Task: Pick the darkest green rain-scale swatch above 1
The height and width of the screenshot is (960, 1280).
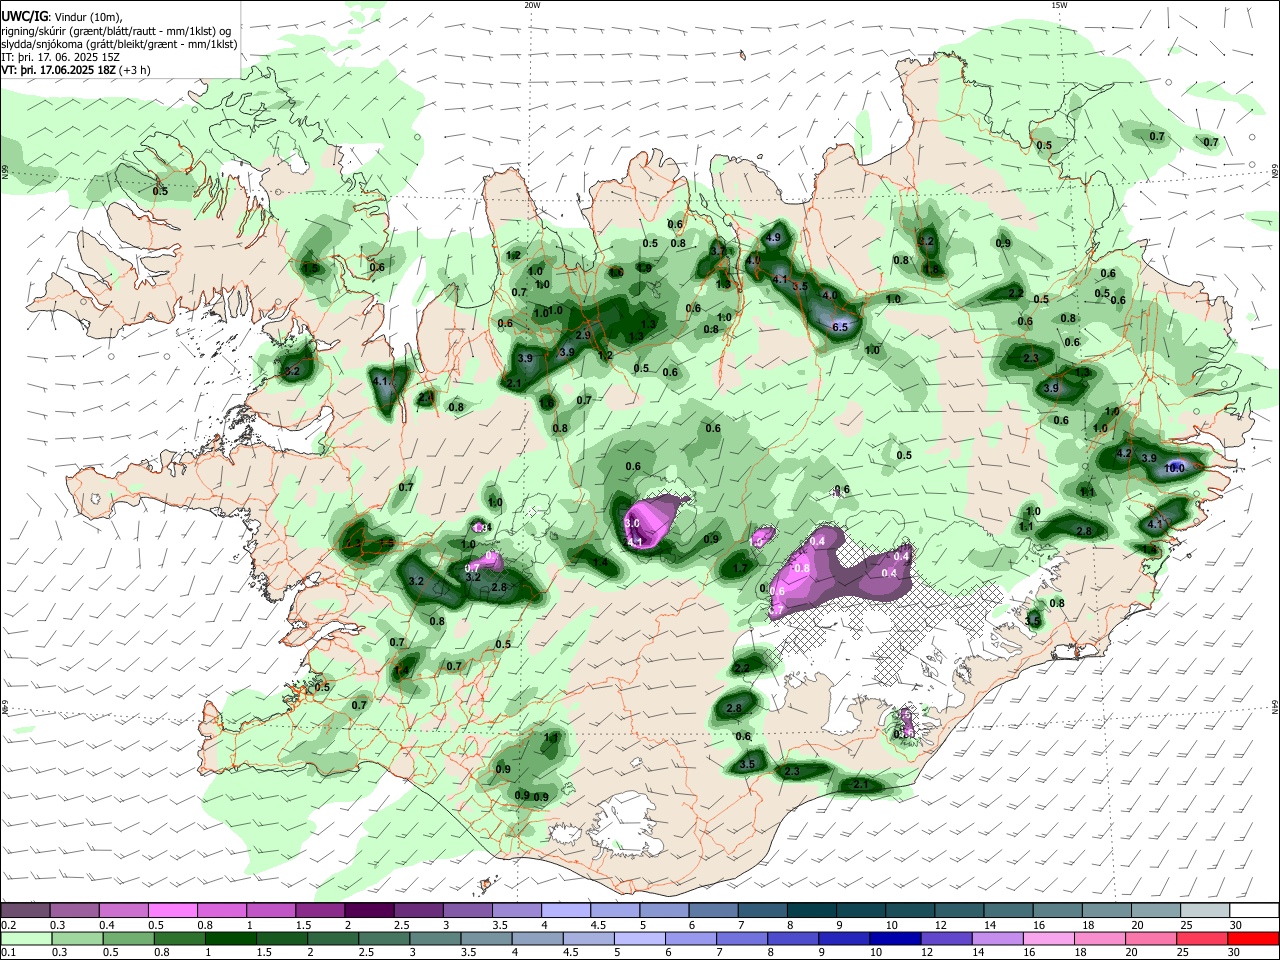Action: pos(230,938)
